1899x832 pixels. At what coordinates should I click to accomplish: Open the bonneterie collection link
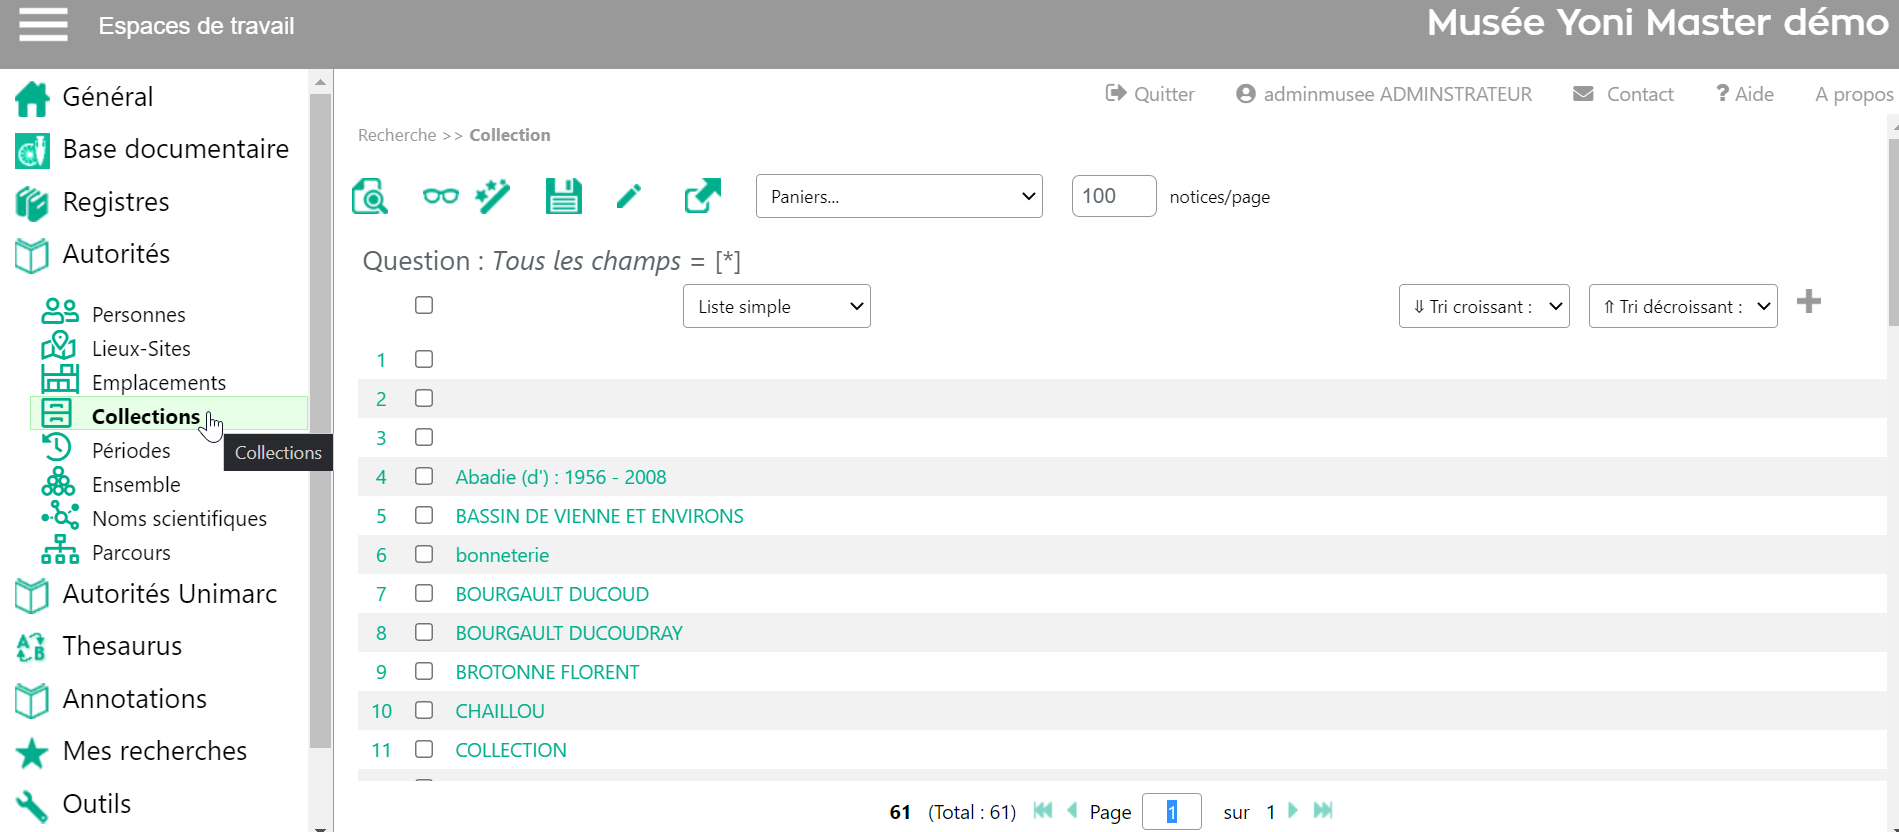[x=502, y=555]
